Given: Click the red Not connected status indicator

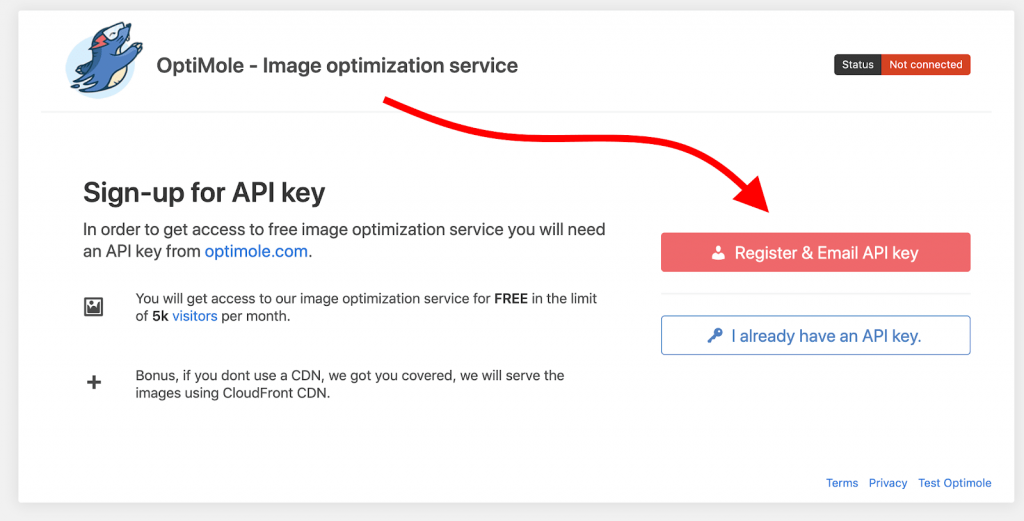Looking at the screenshot, I should [925, 65].
